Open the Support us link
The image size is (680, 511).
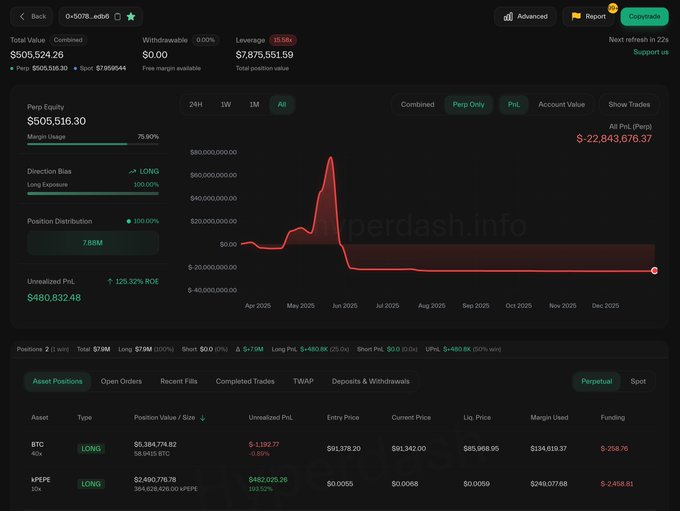(x=651, y=52)
